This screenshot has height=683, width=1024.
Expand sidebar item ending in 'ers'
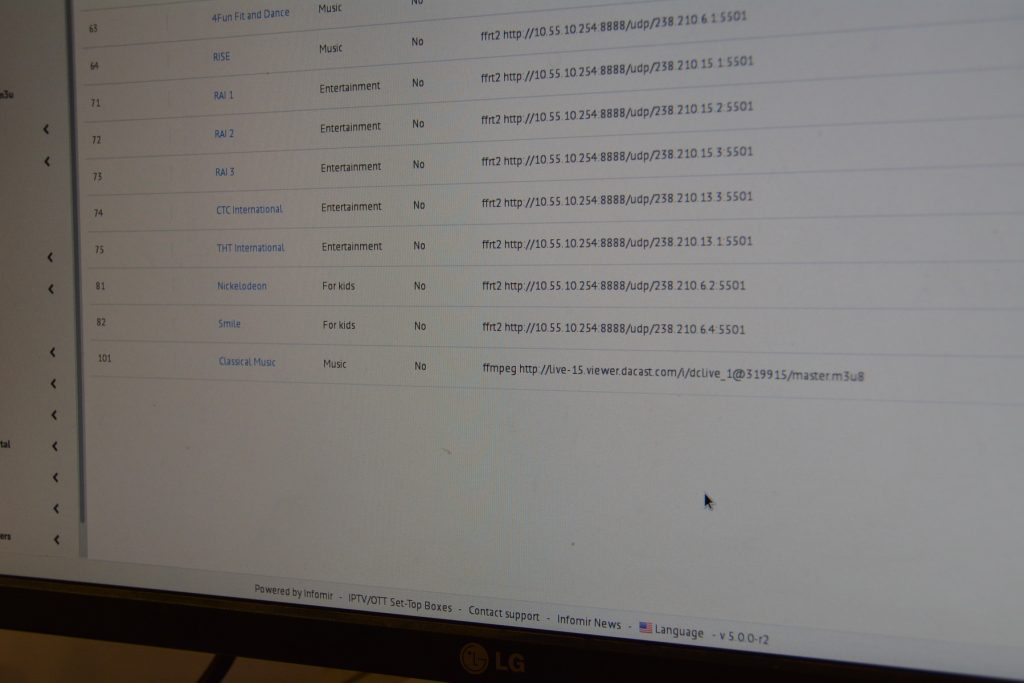56,540
